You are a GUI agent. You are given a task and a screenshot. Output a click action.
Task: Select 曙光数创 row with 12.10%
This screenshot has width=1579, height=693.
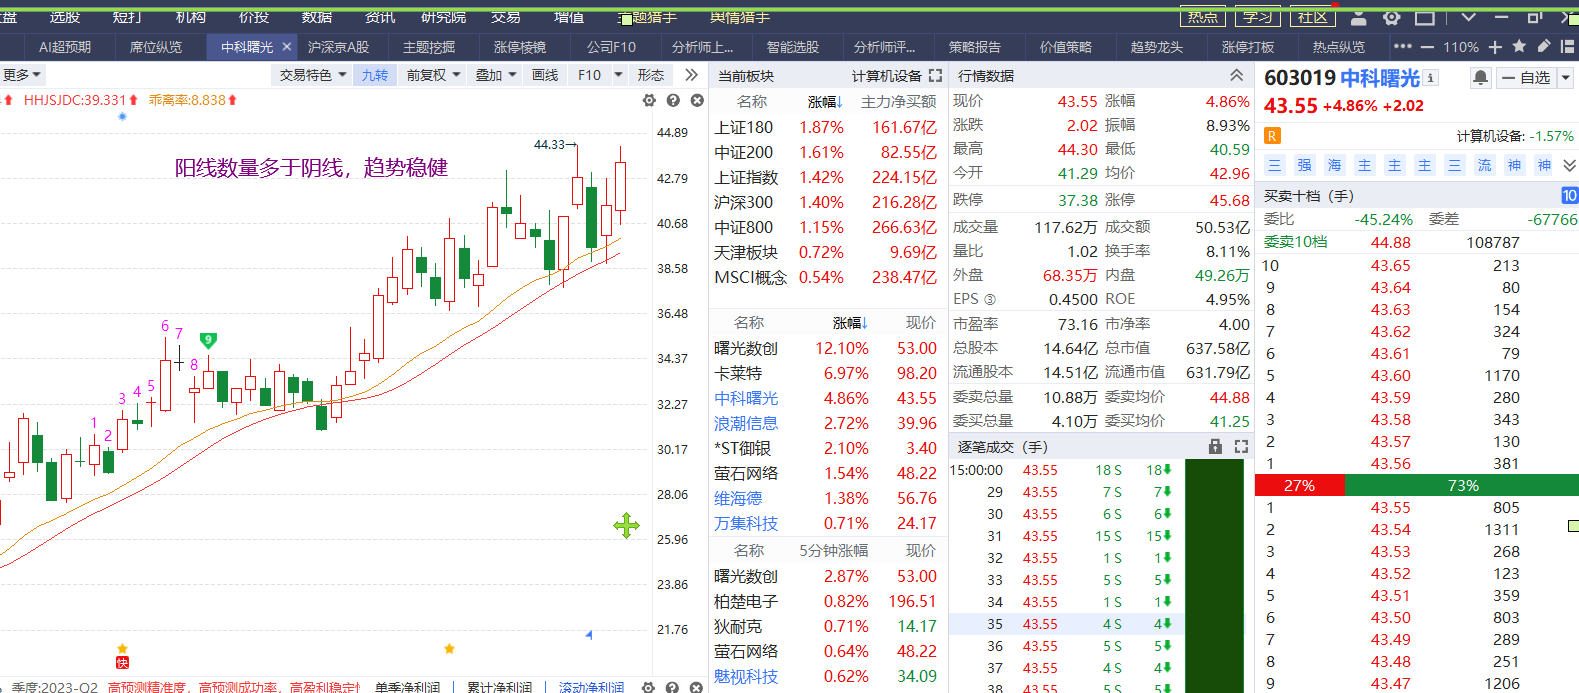point(827,349)
